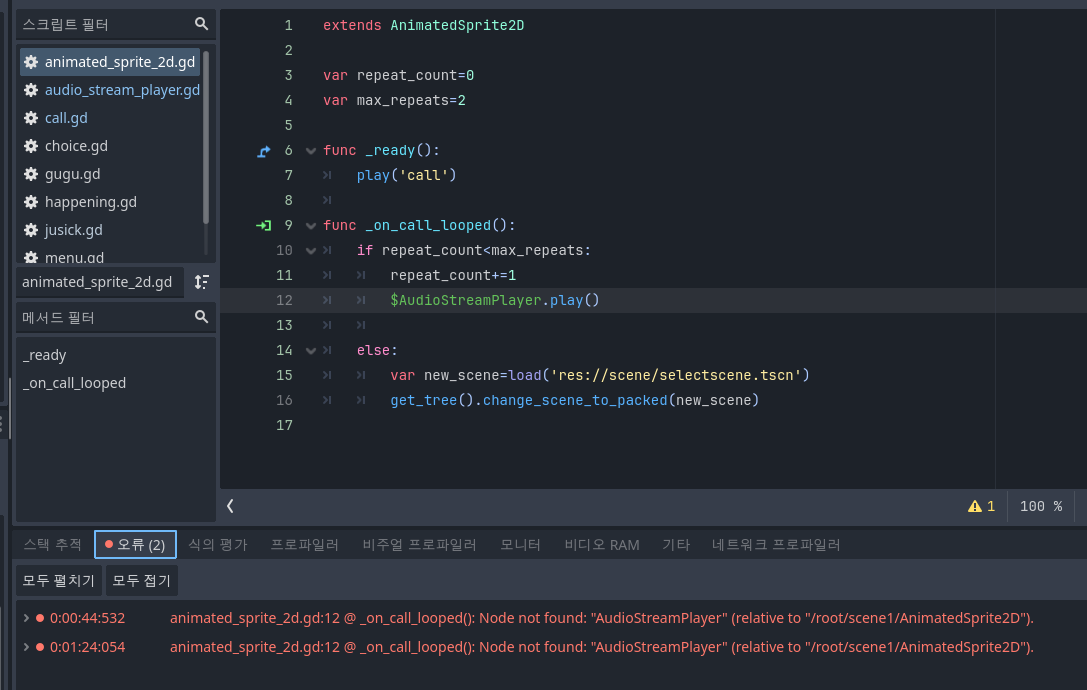The width and height of the screenshot is (1087, 690).
Task: Click the script filter search icon
Action: pos(201,24)
